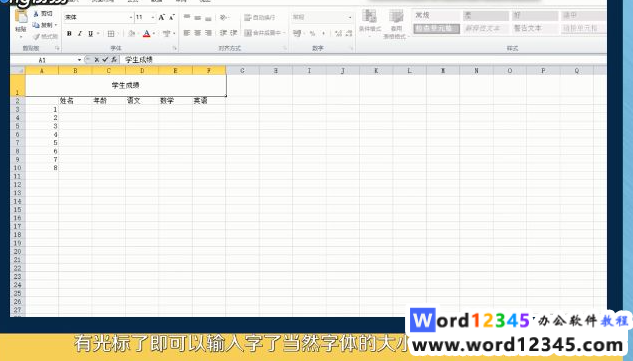The image size is (633, 361).
Task: Click the cell labeled 语文
Action: pyautogui.click(x=142, y=101)
